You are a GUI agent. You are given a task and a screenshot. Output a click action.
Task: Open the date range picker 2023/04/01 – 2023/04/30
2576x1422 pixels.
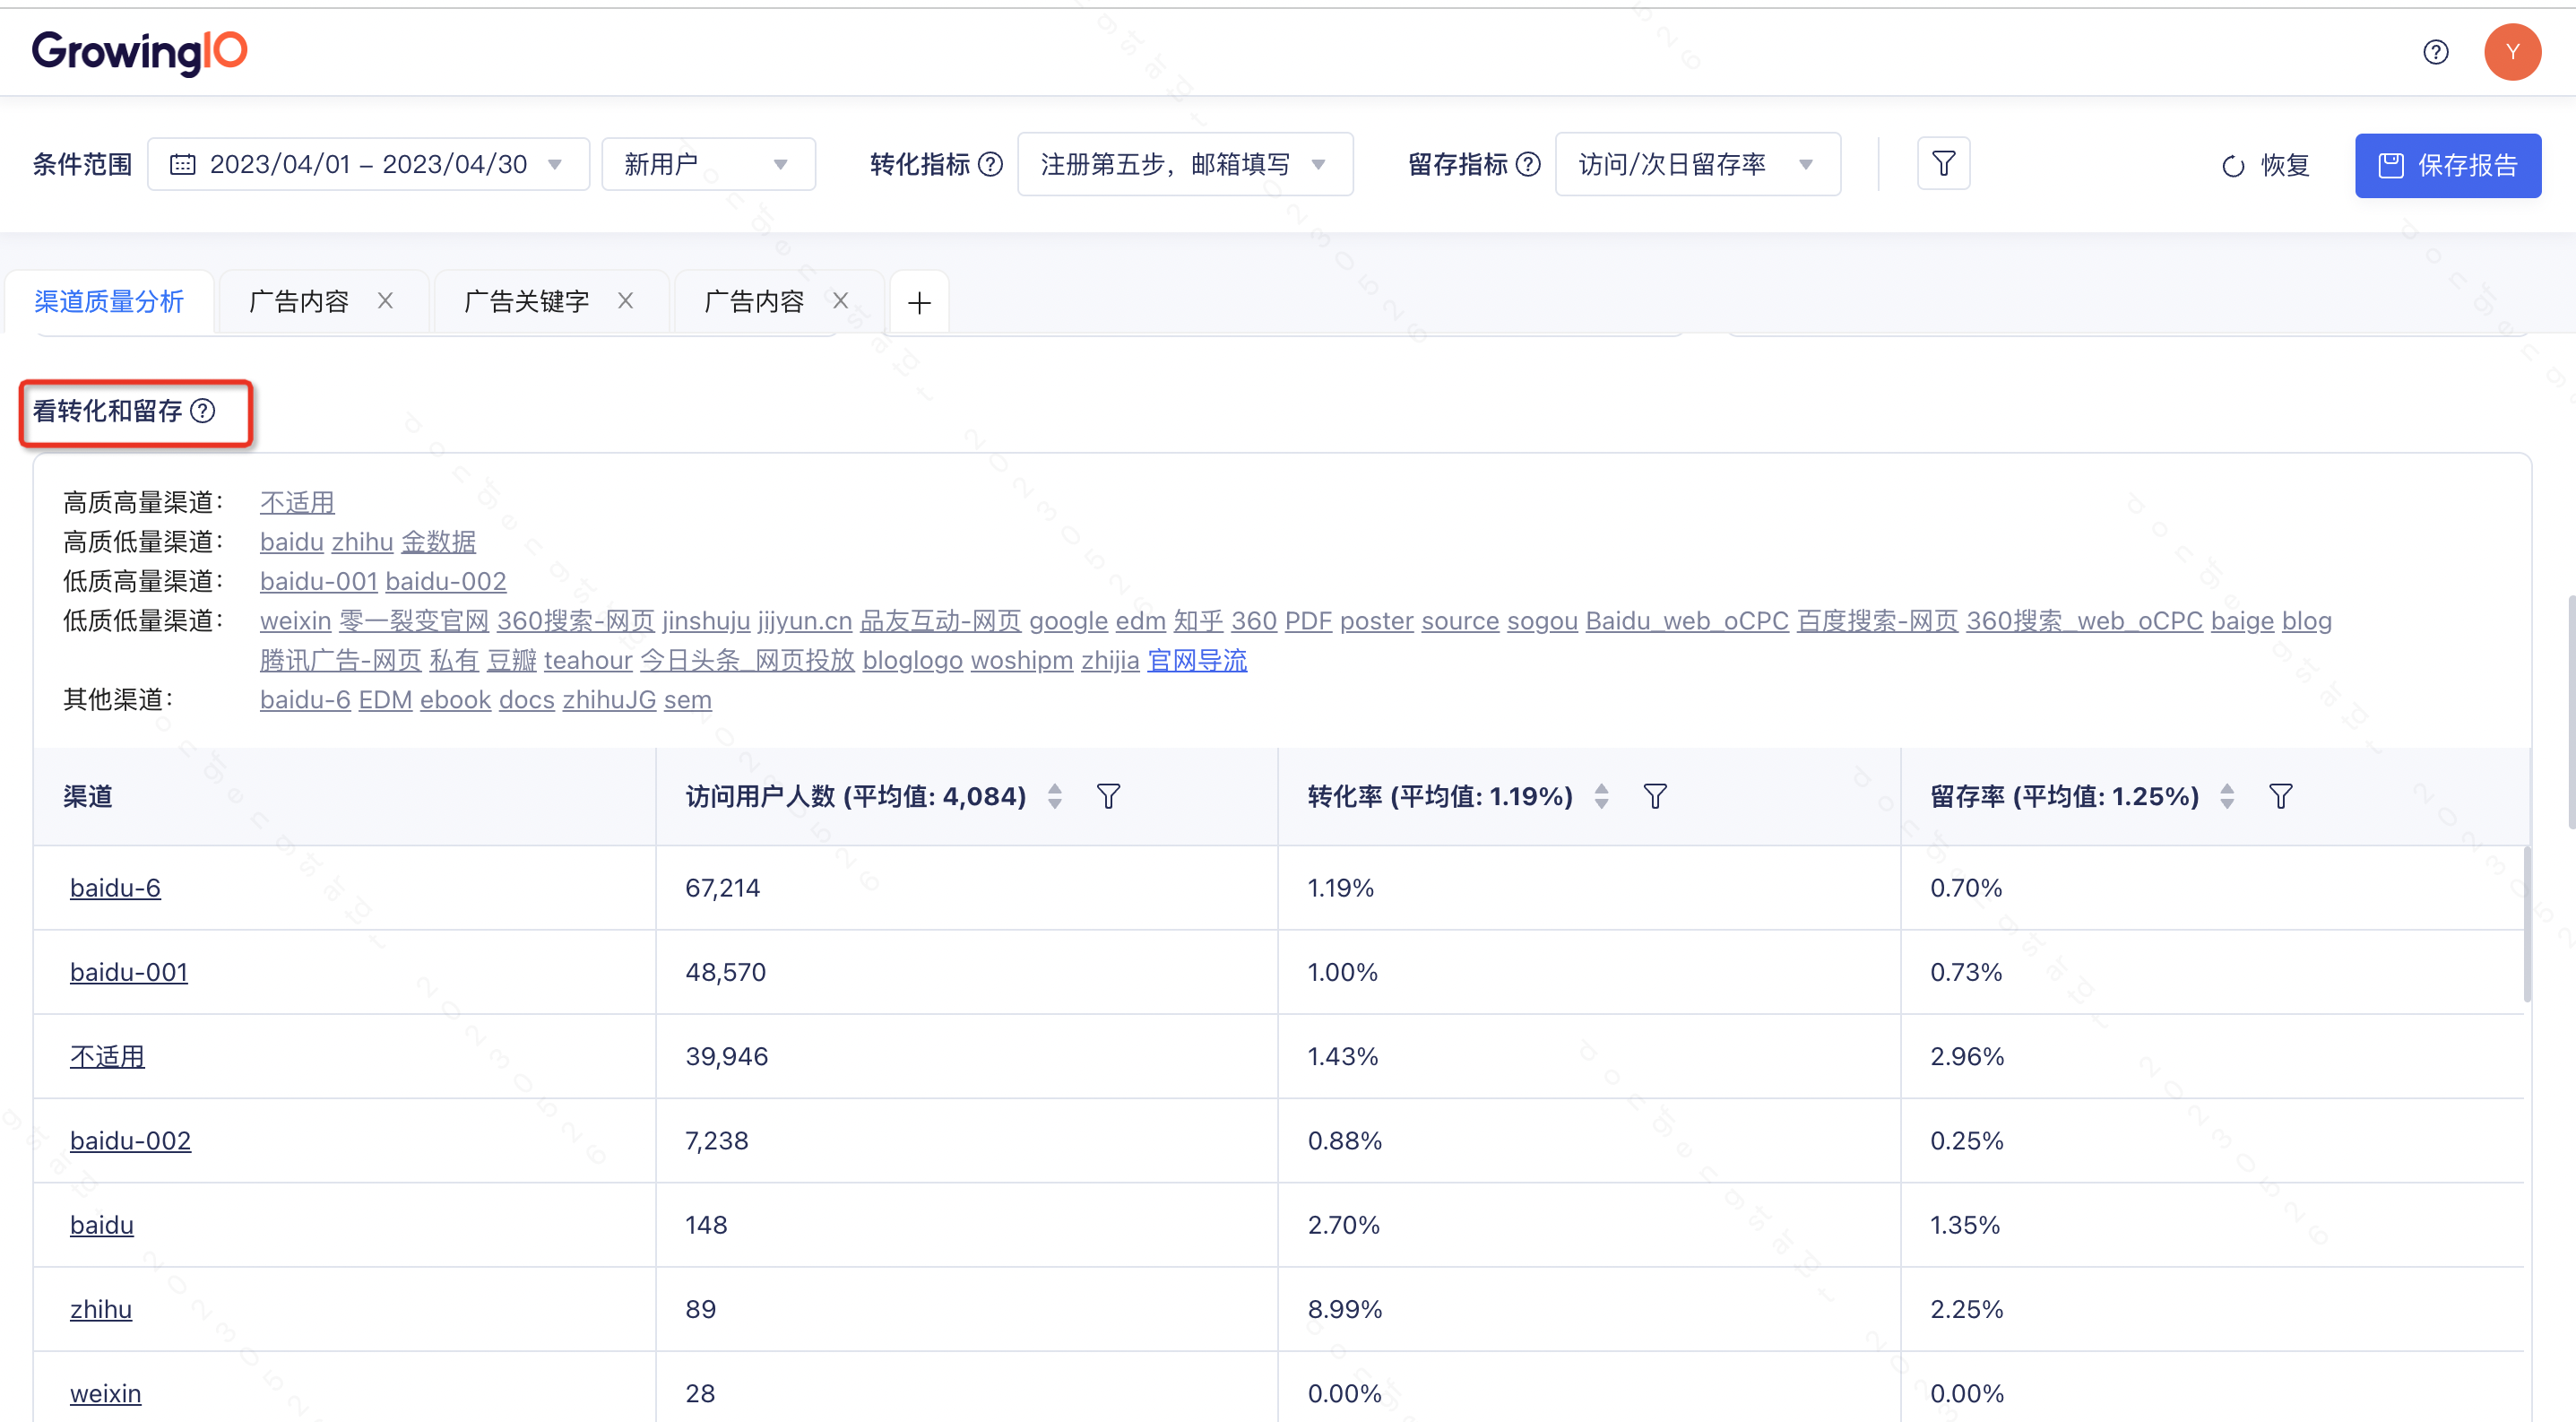(368, 164)
